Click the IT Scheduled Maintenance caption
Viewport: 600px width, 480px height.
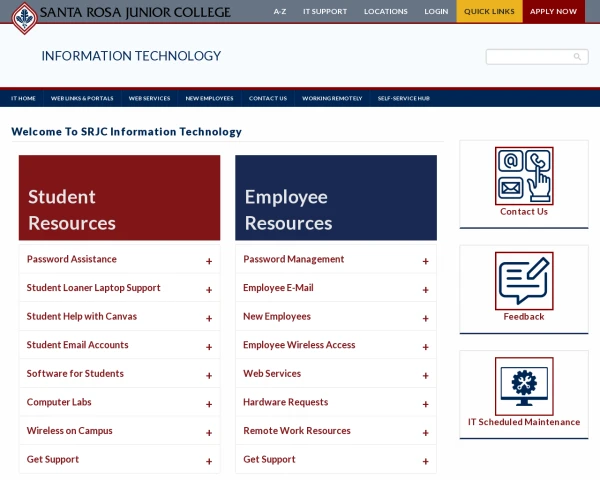pyautogui.click(x=524, y=422)
